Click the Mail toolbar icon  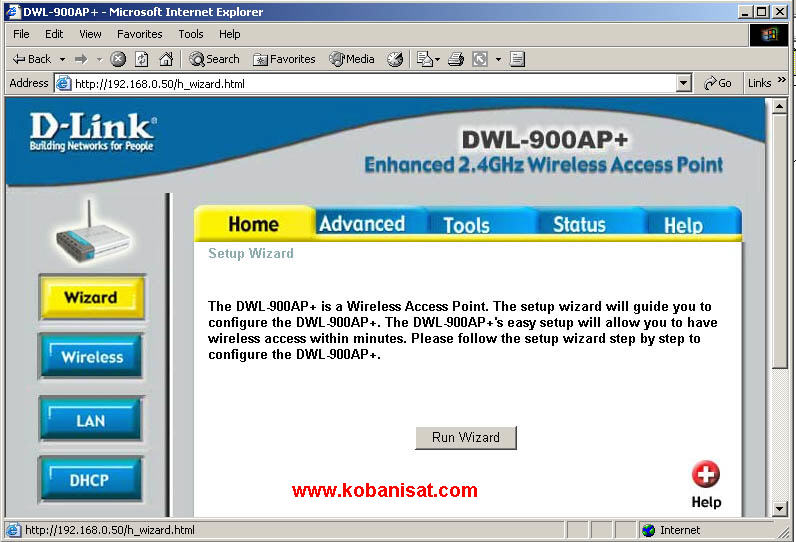click(x=427, y=59)
